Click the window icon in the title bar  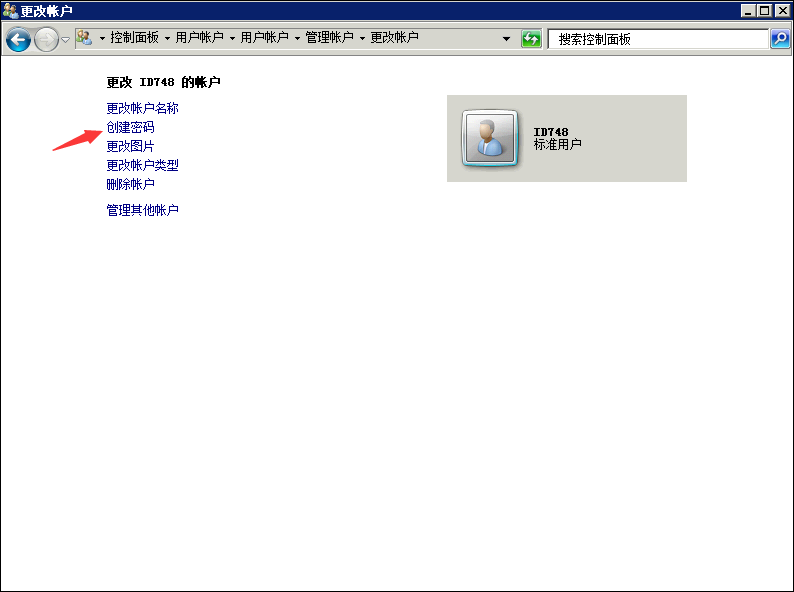[x=10, y=10]
